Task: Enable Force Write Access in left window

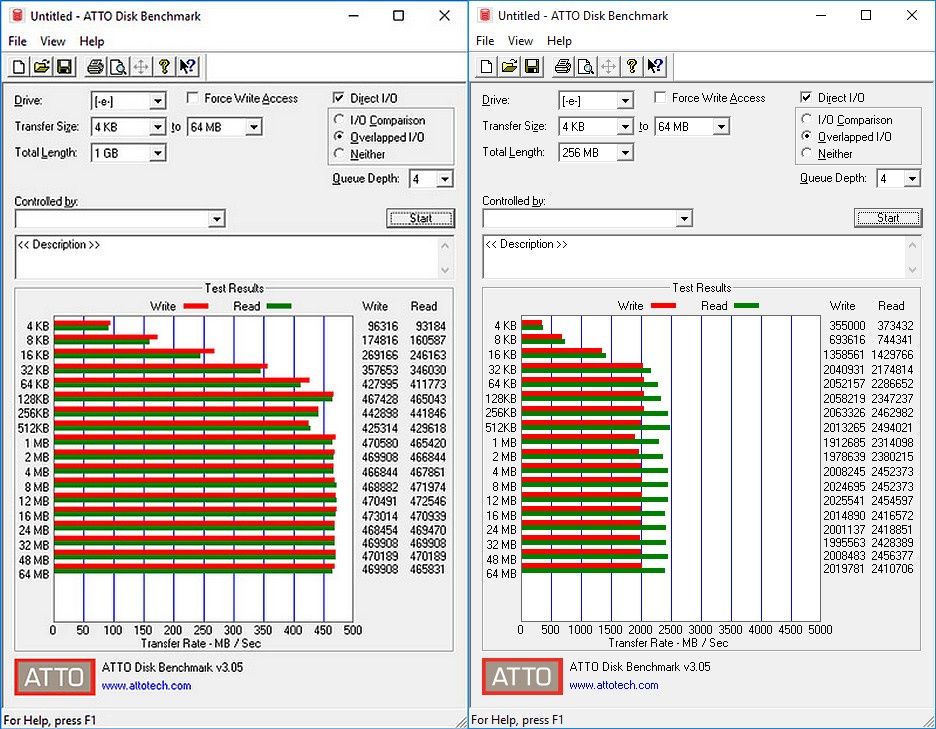Action: [x=192, y=97]
